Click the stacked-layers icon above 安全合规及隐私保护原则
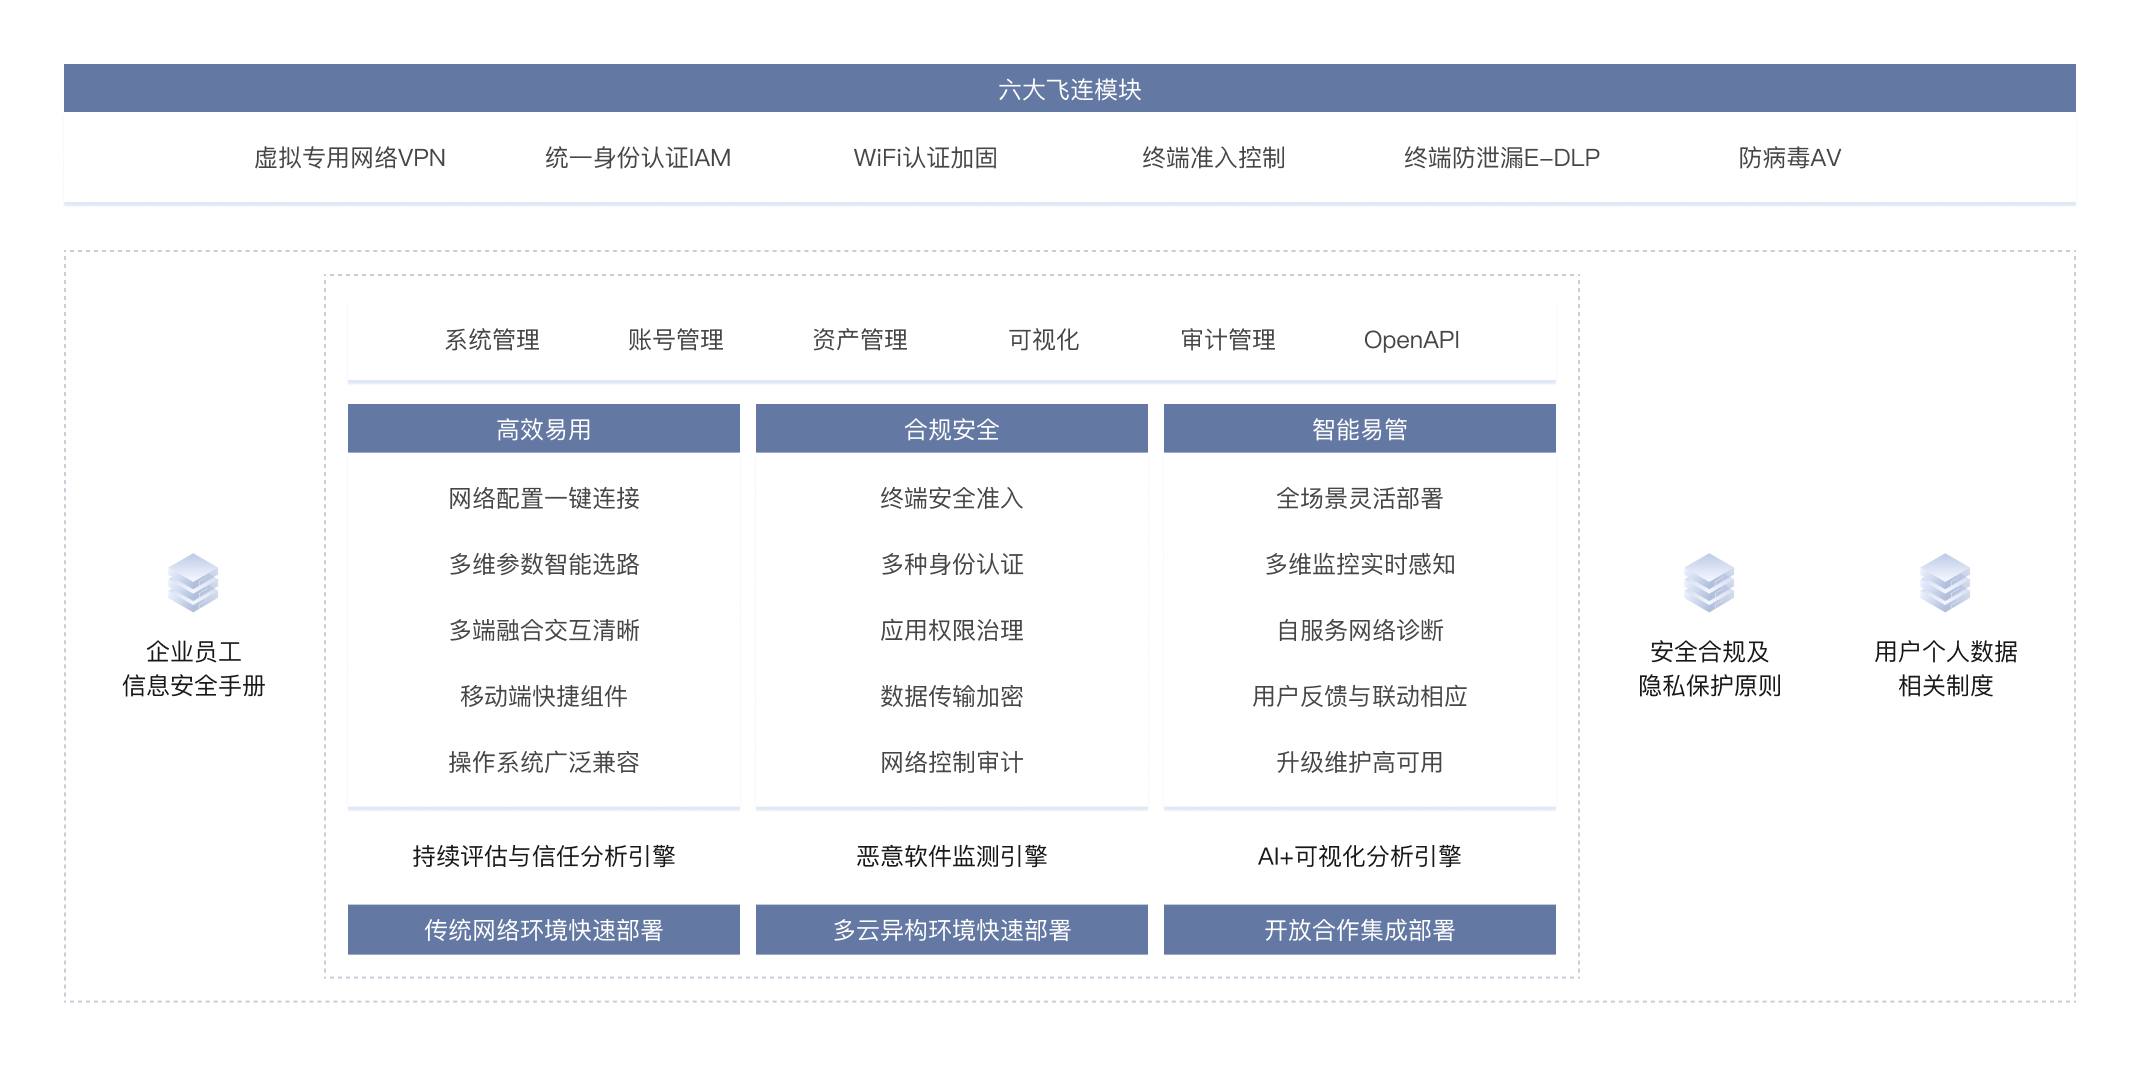2140x1067 pixels. pyautogui.click(x=1709, y=582)
